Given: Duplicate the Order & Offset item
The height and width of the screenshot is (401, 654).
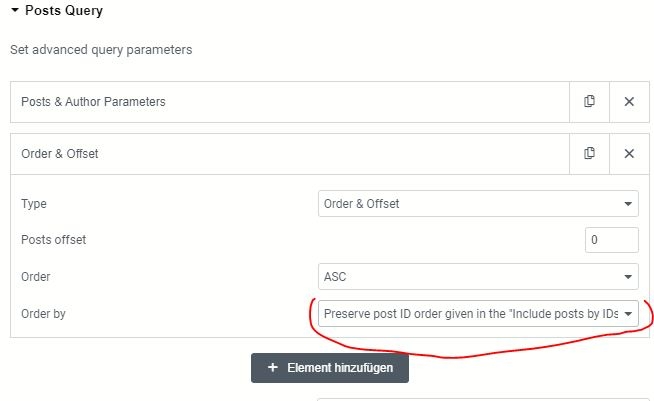Looking at the screenshot, I should coord(589,154).
